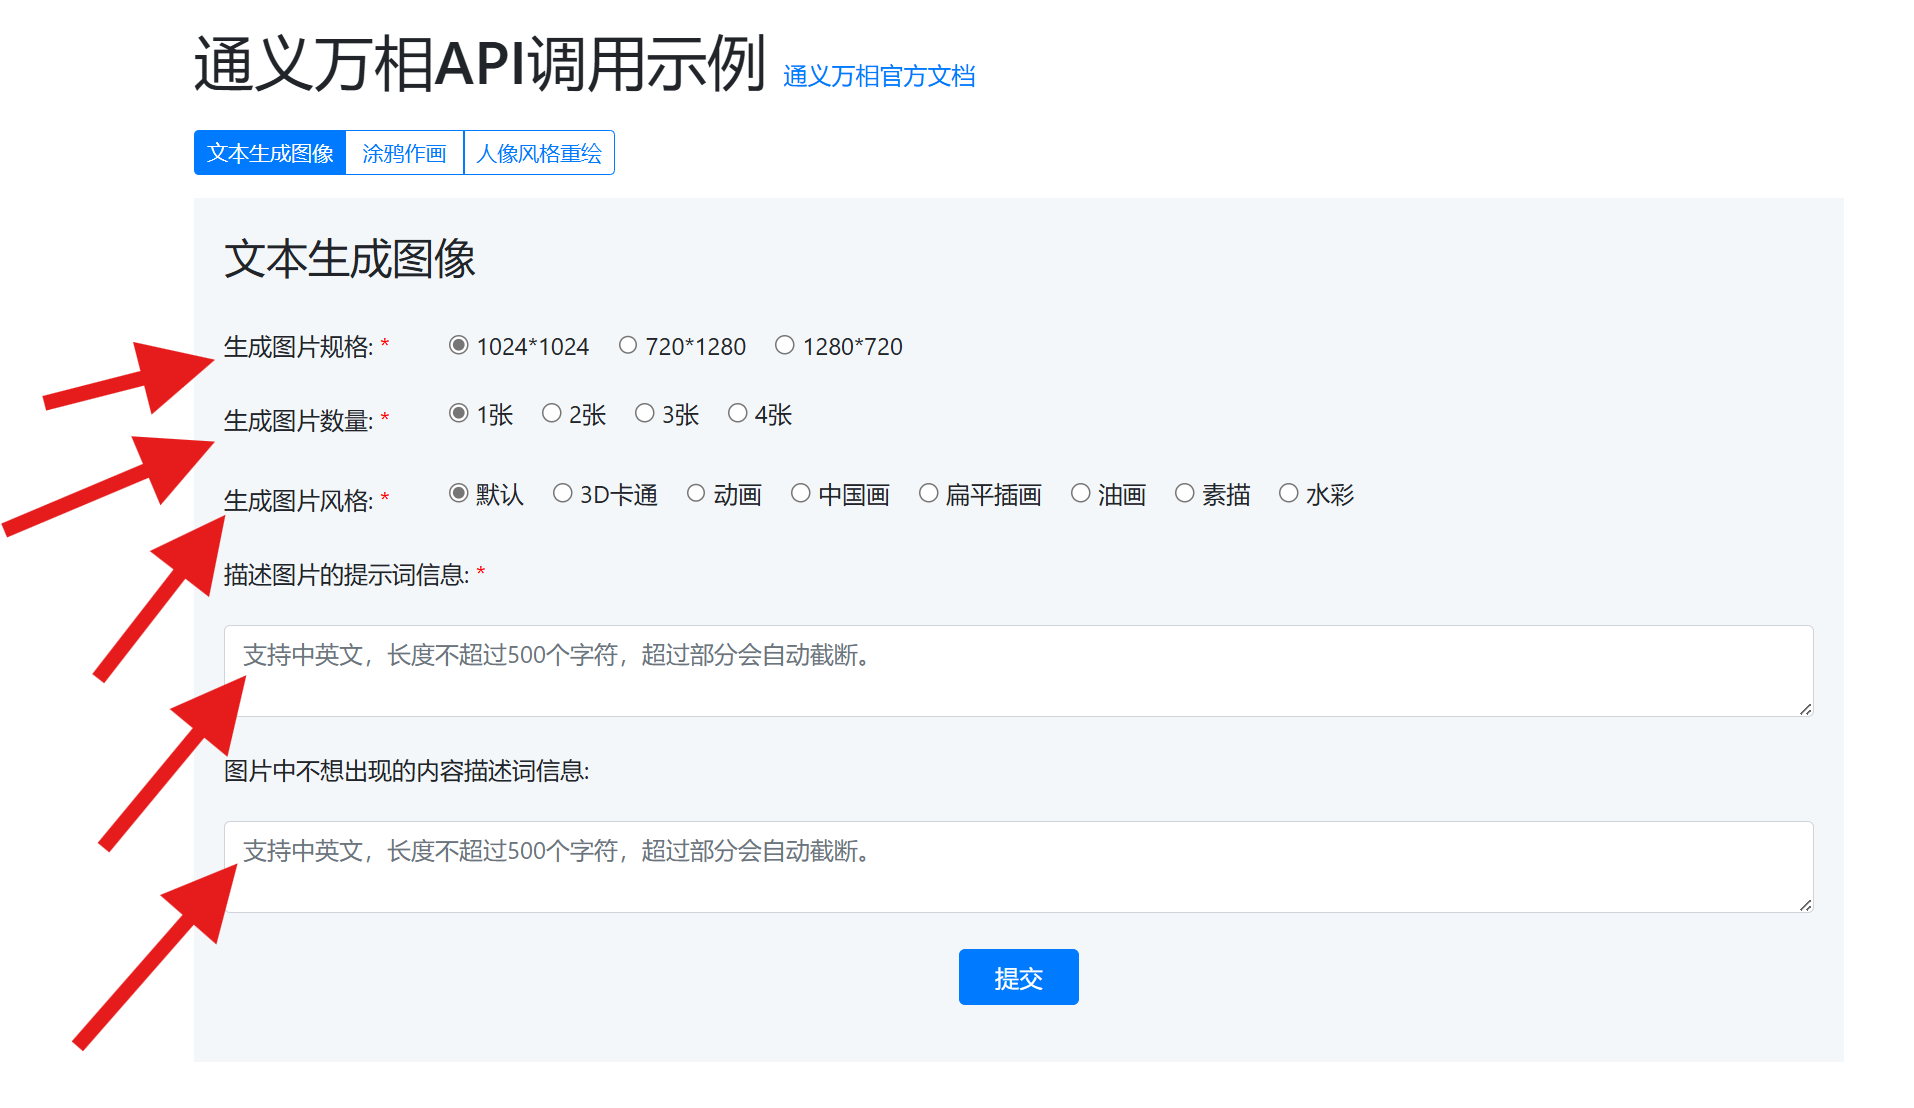The height and width of the screenshot is (1108, 1914).
Task: Click the 描述图片的提示词信息 label
Action: tap(346, 575)
